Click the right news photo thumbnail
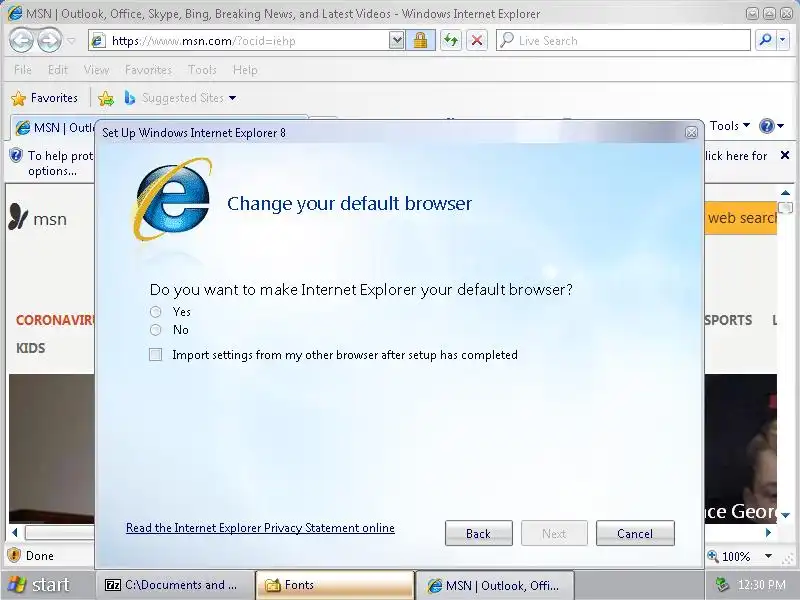Viewport: 800px width, 600px height. tap(741, 448)
